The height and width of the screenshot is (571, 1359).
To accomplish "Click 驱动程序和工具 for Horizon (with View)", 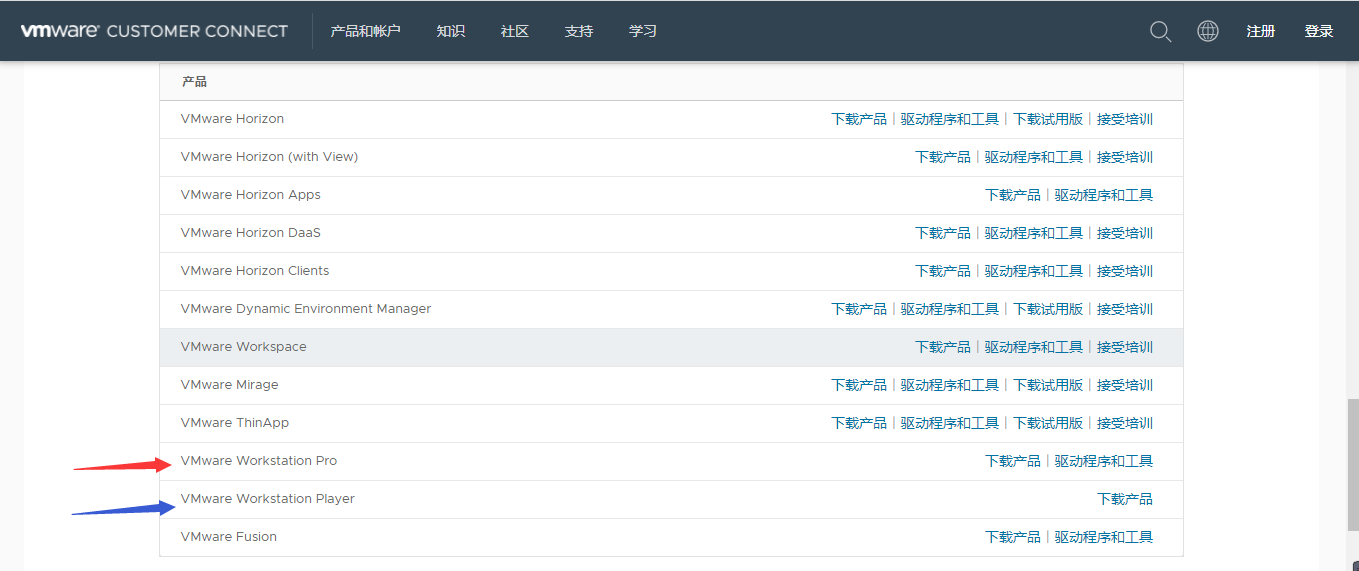I will pyautogui.click(x=1034, y=157).
